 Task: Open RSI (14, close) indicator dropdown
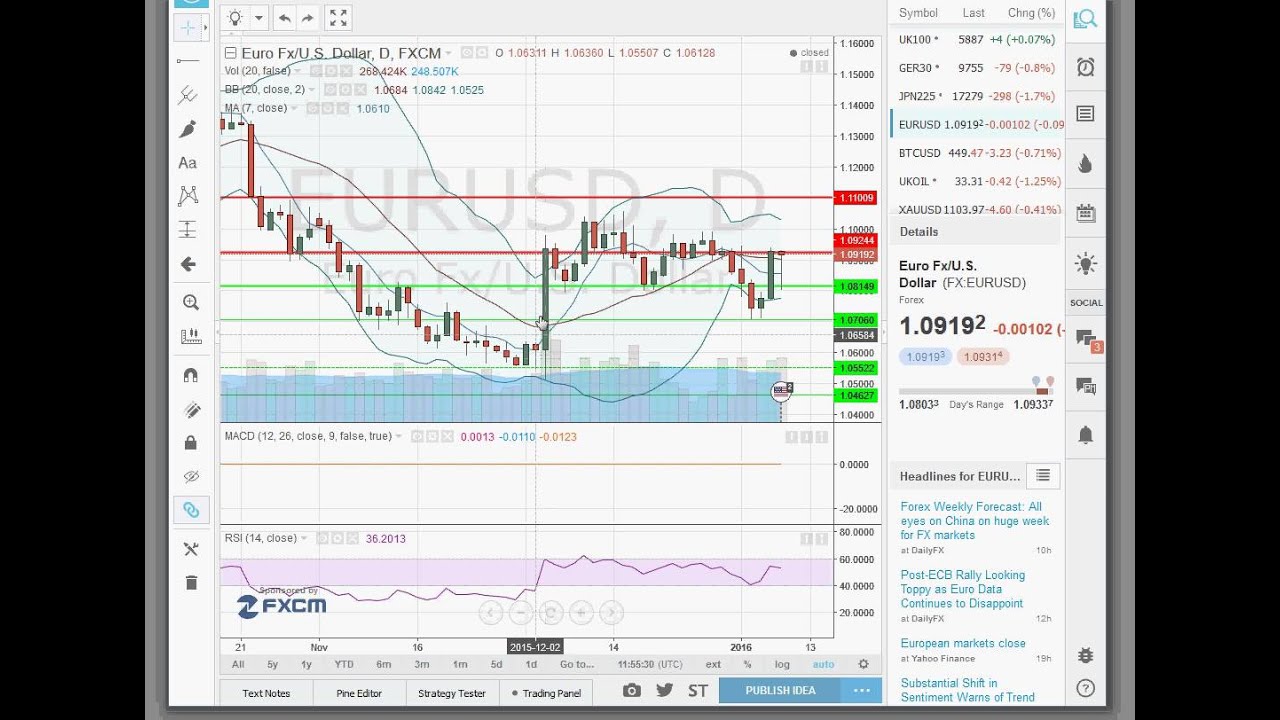click(304, 539)
